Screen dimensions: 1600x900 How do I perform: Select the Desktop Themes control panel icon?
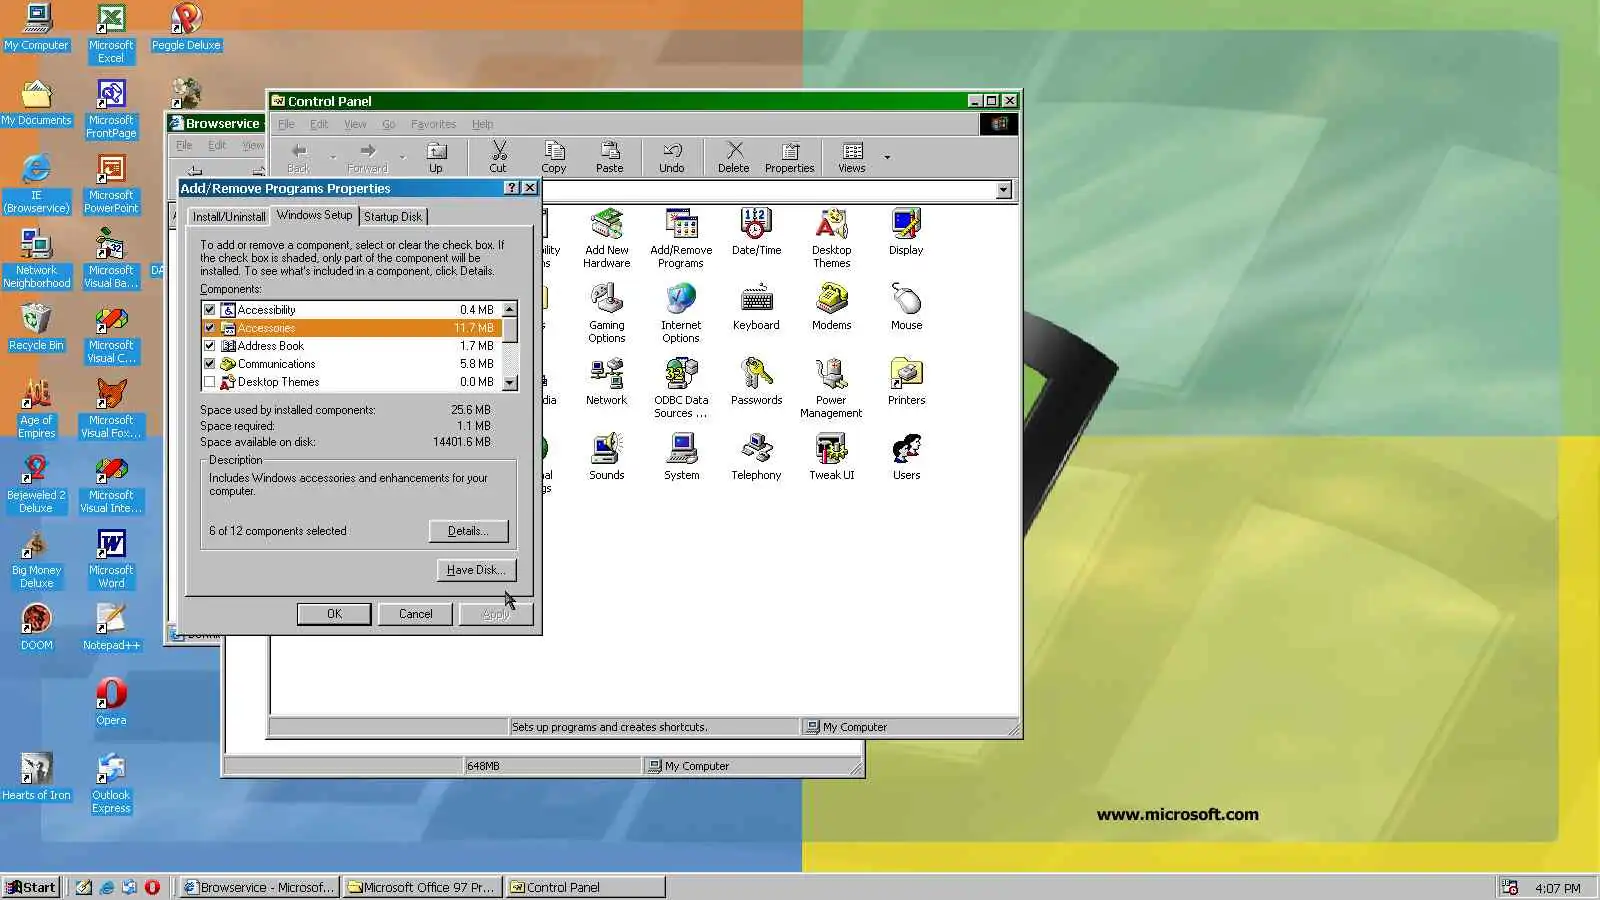pos(831,238)
